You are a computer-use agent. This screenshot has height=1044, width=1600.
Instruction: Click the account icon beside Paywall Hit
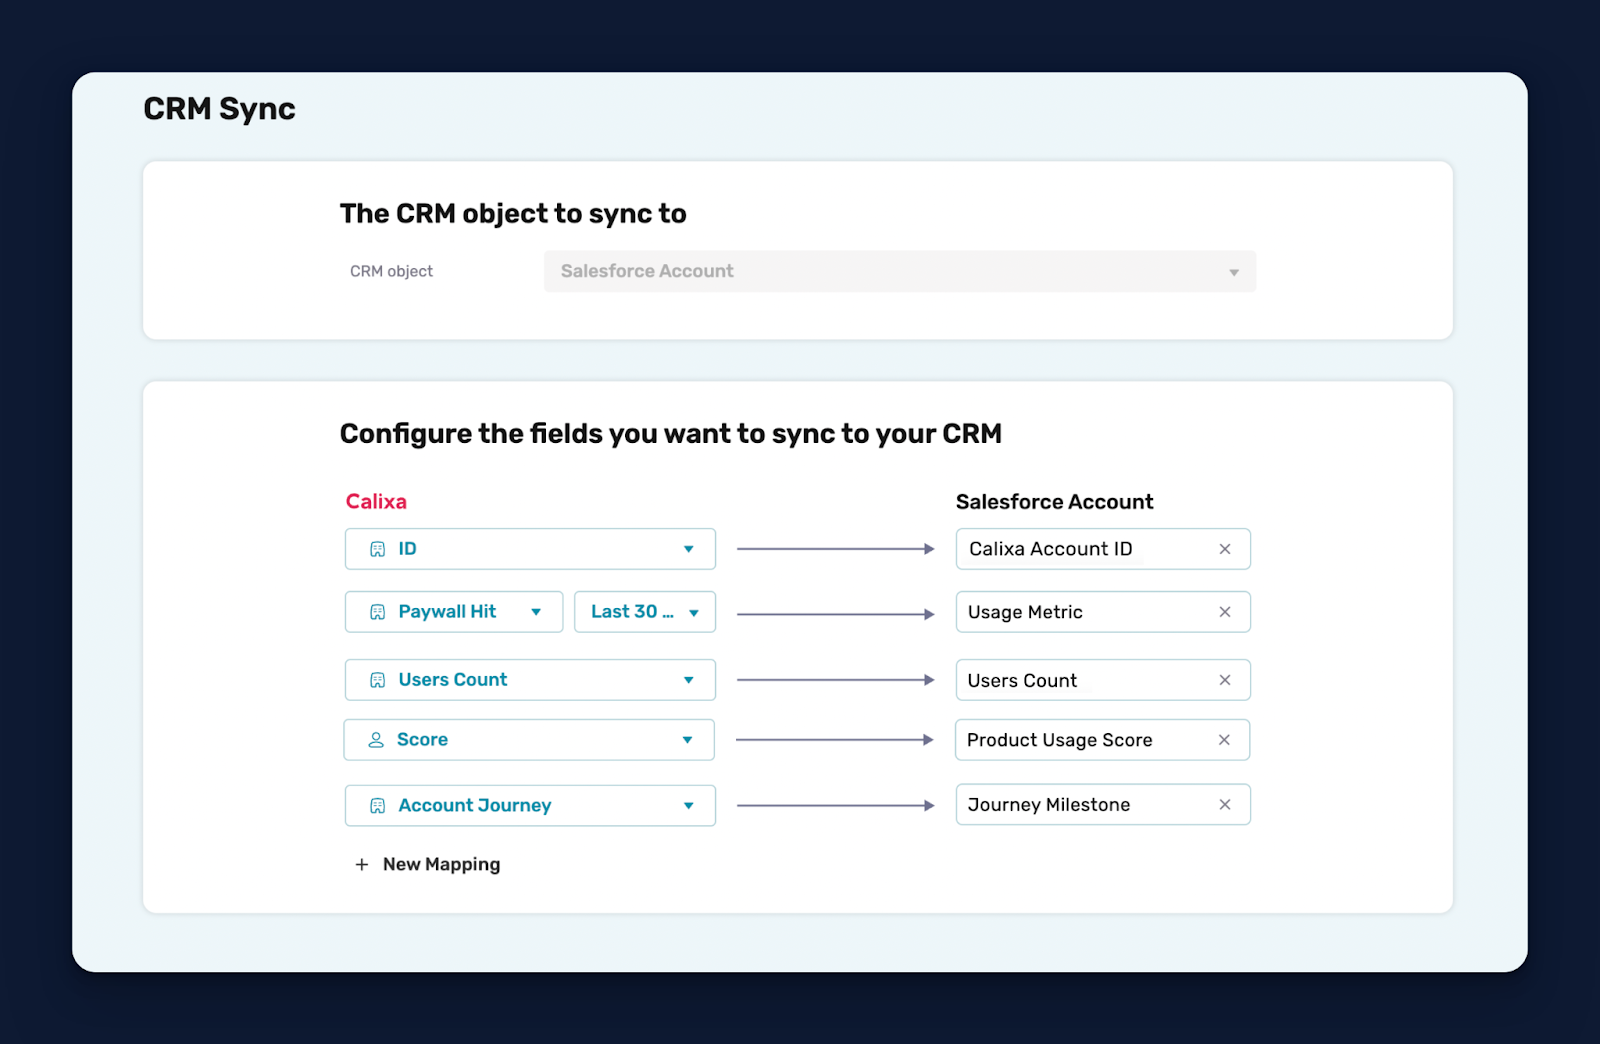pos(377,612)
